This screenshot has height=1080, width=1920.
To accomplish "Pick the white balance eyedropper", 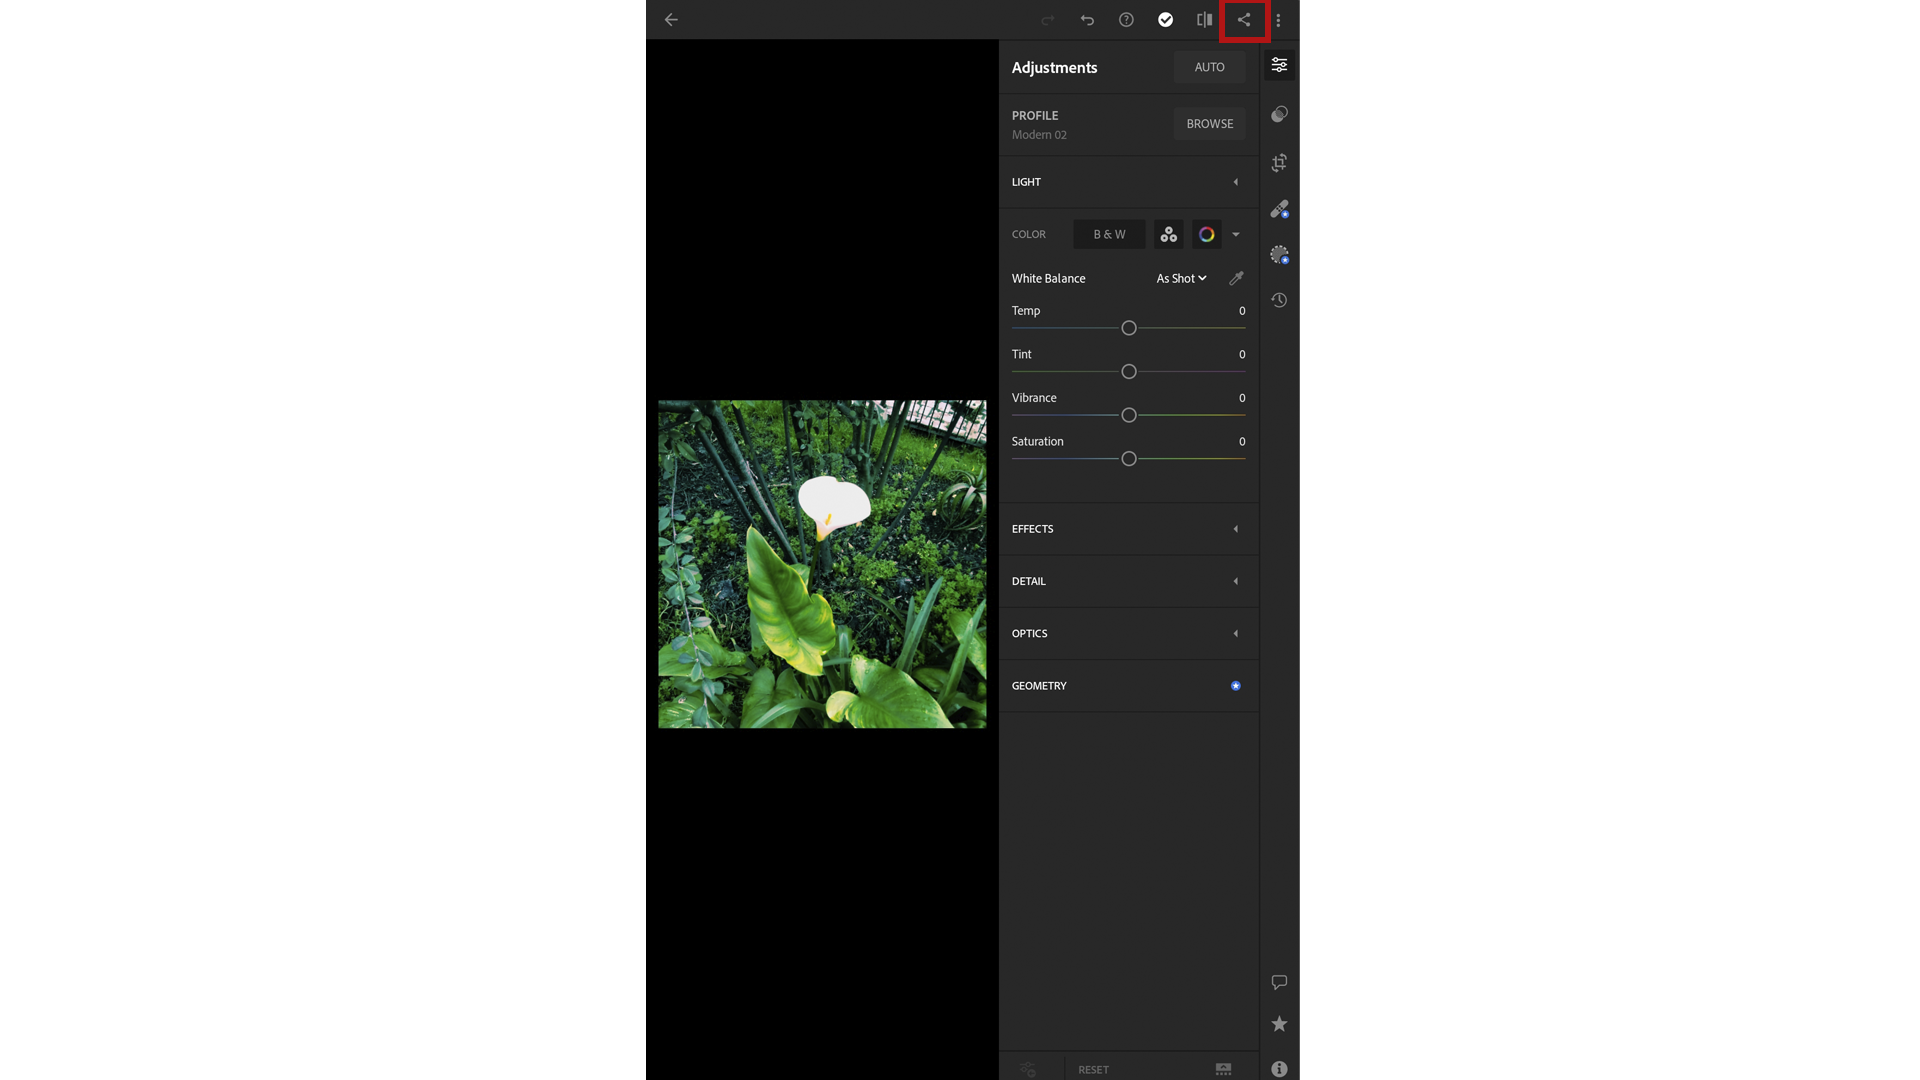I will 1236,278.
